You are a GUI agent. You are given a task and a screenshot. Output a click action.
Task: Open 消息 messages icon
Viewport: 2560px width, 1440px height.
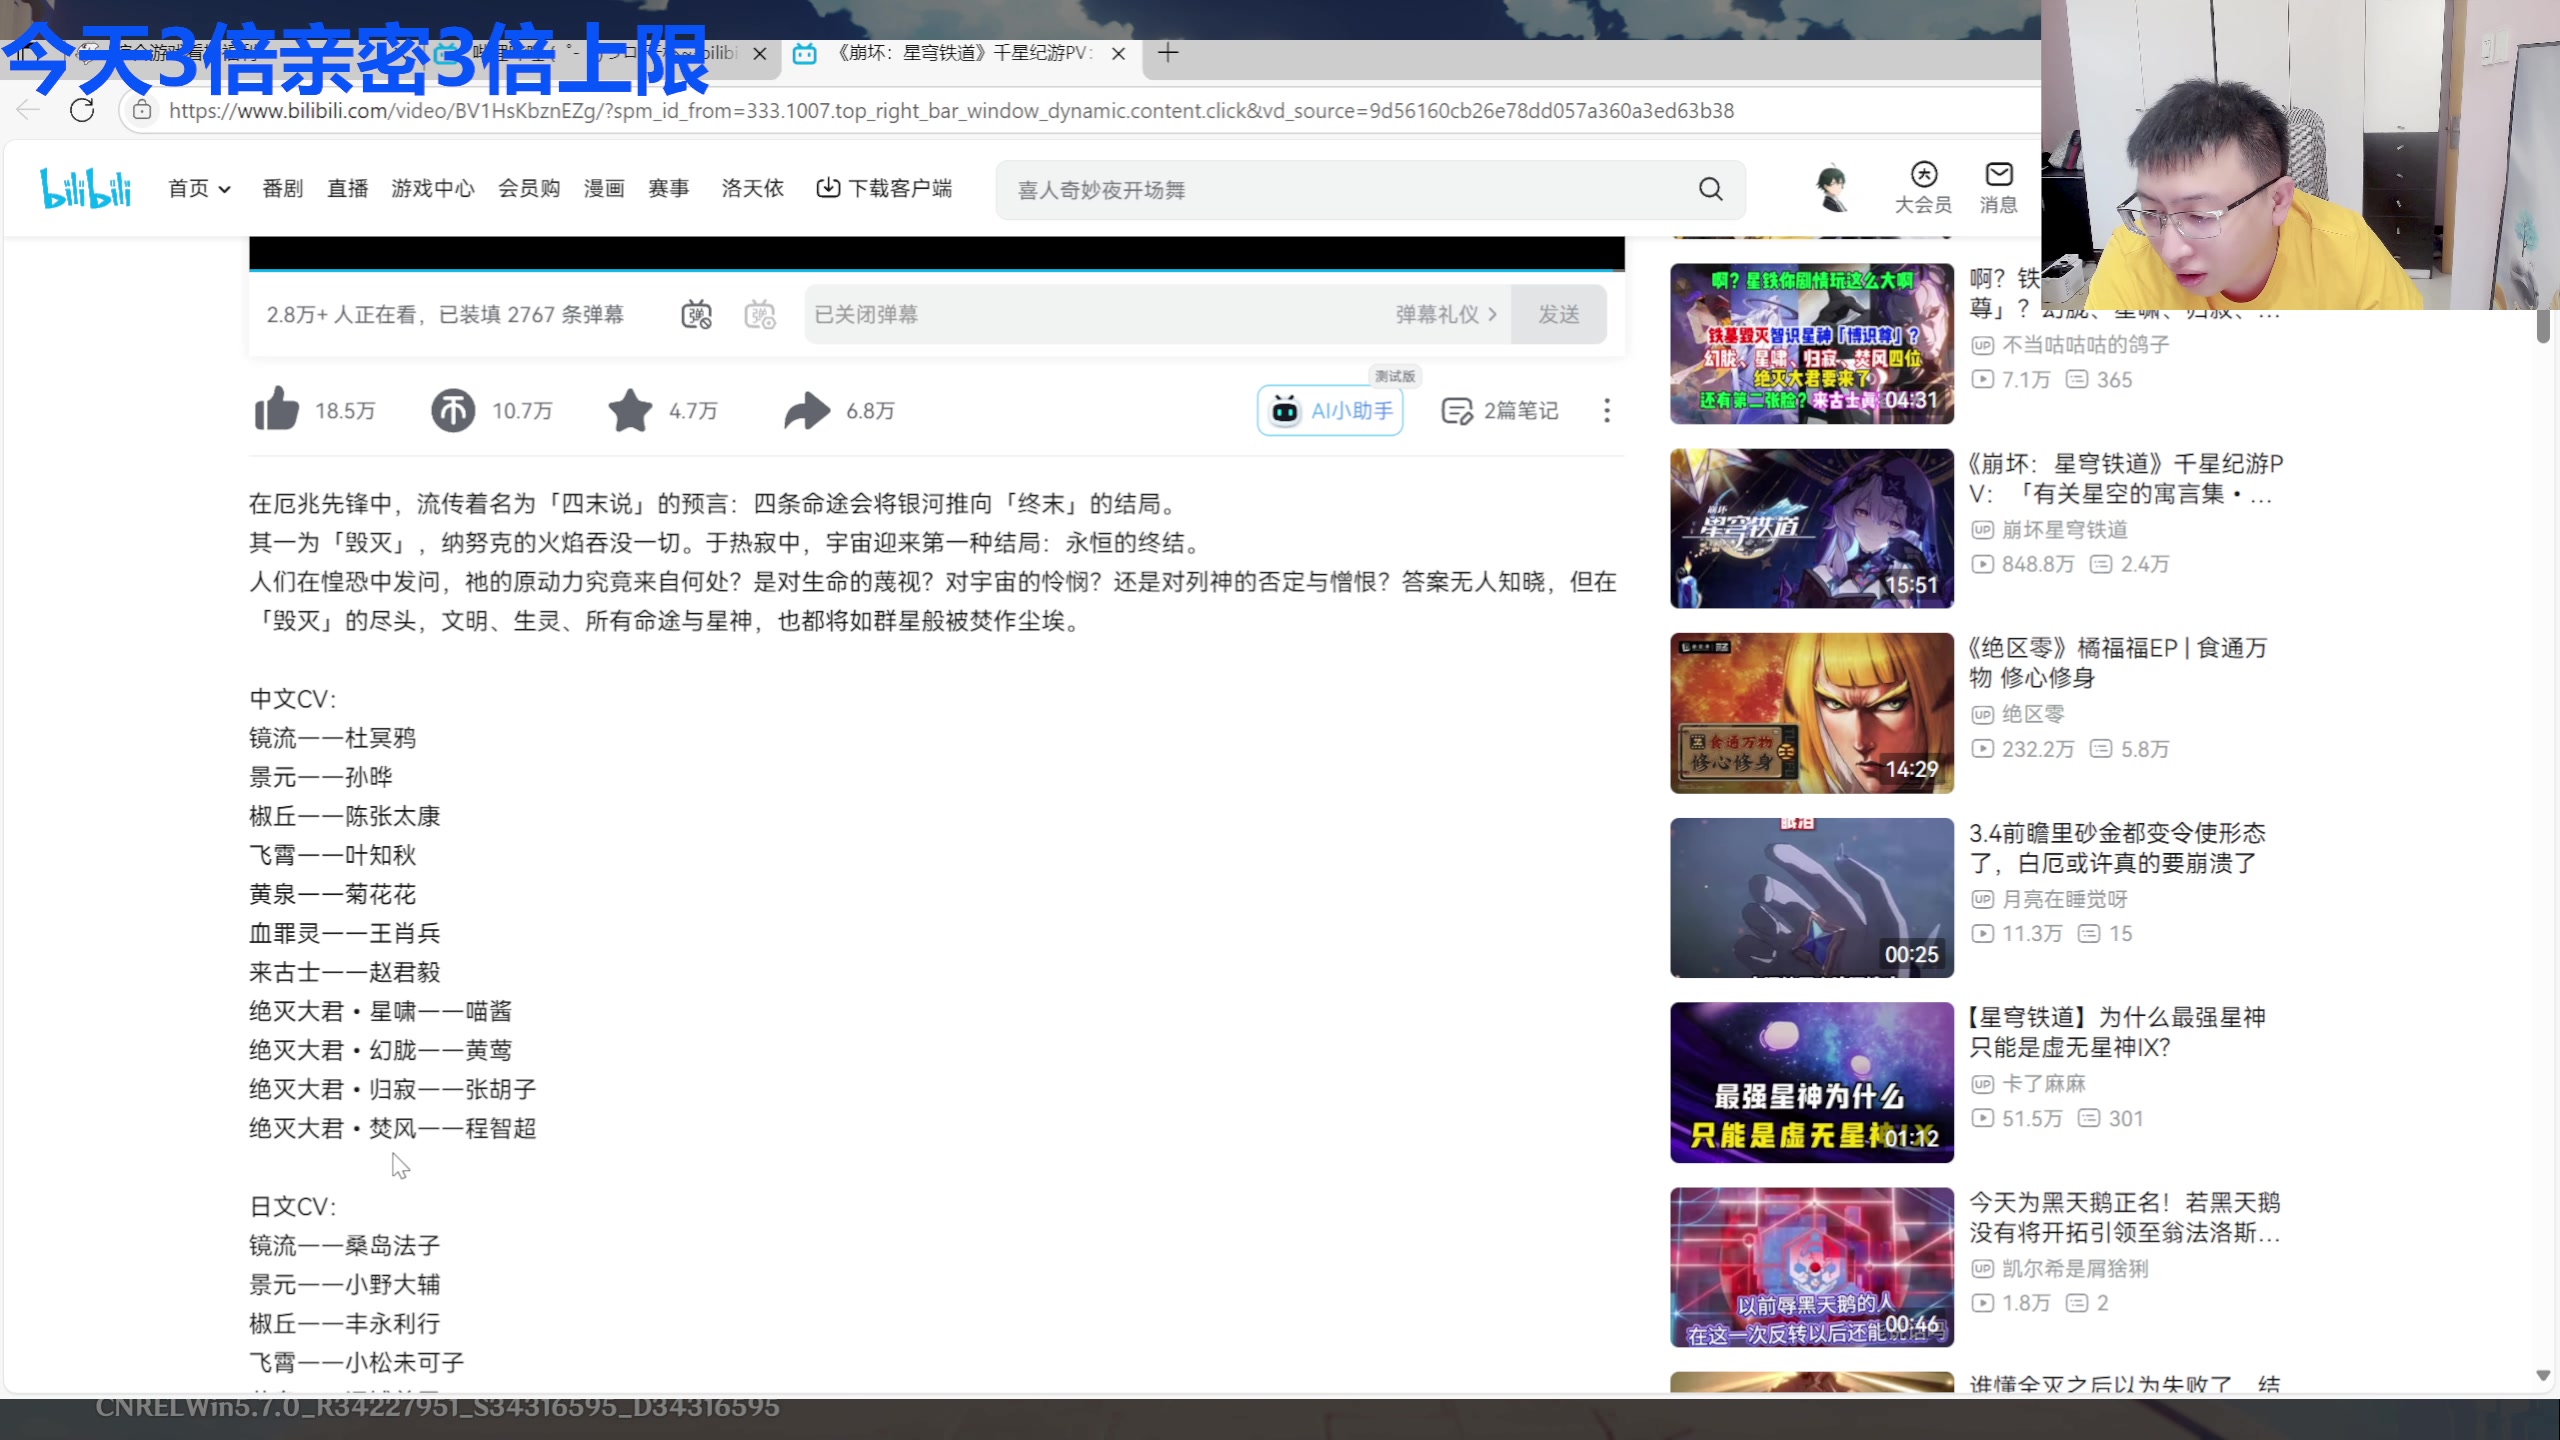[1998, 188]
